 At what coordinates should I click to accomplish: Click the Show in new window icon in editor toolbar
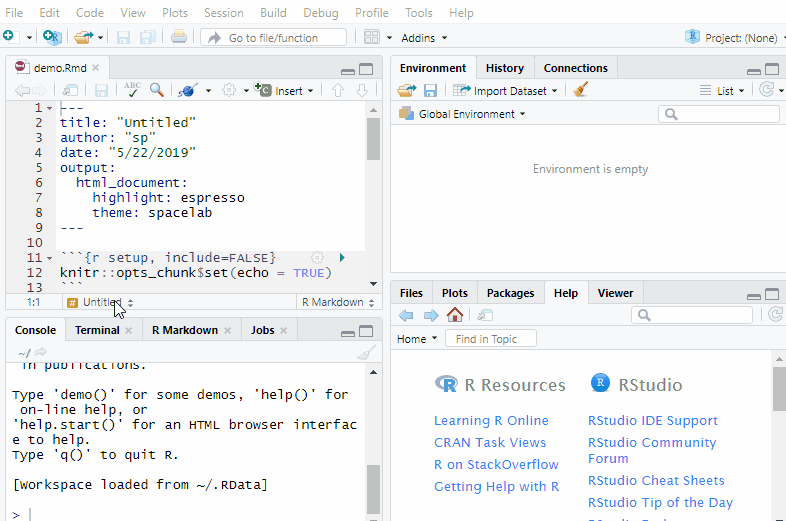[x=70, y=90]
